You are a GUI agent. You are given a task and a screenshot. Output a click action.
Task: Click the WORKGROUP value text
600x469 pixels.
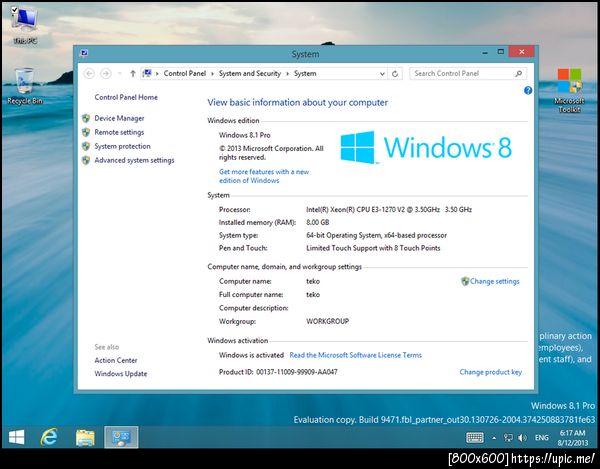pyautogui.click(x=327, y=321)
